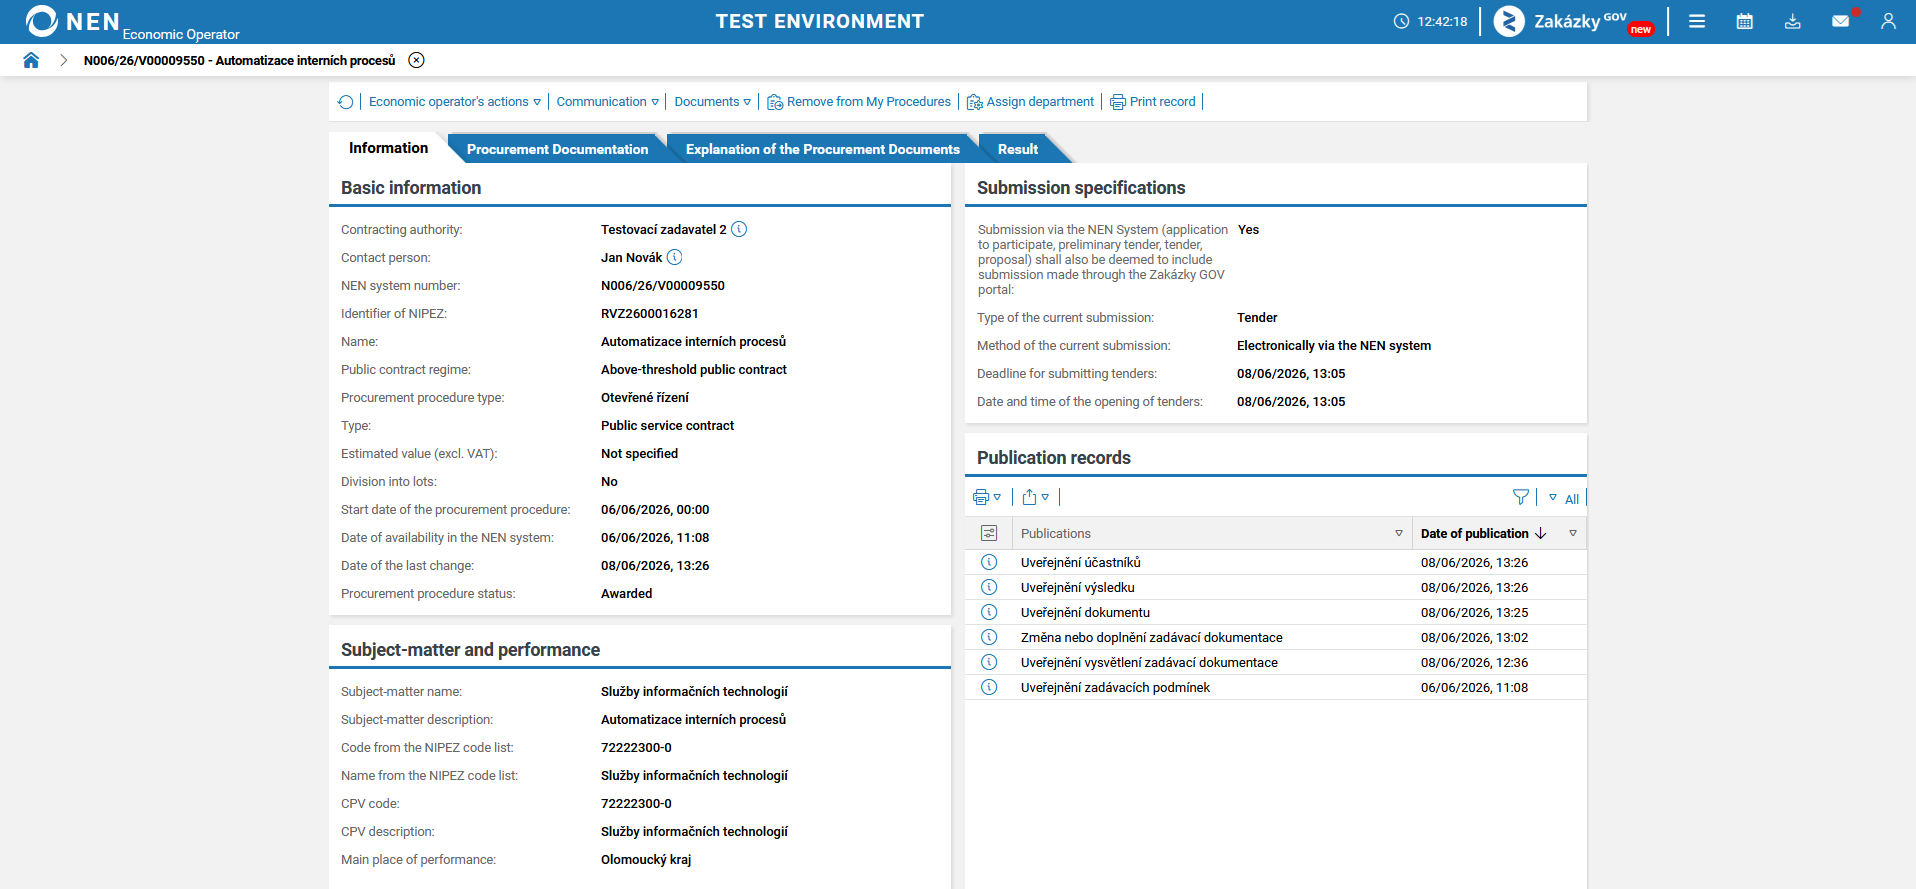The height and width of the screenshot is (889, 1916).
Task: Click the Electronically via the NEN system value
Action: point(1334,346)
